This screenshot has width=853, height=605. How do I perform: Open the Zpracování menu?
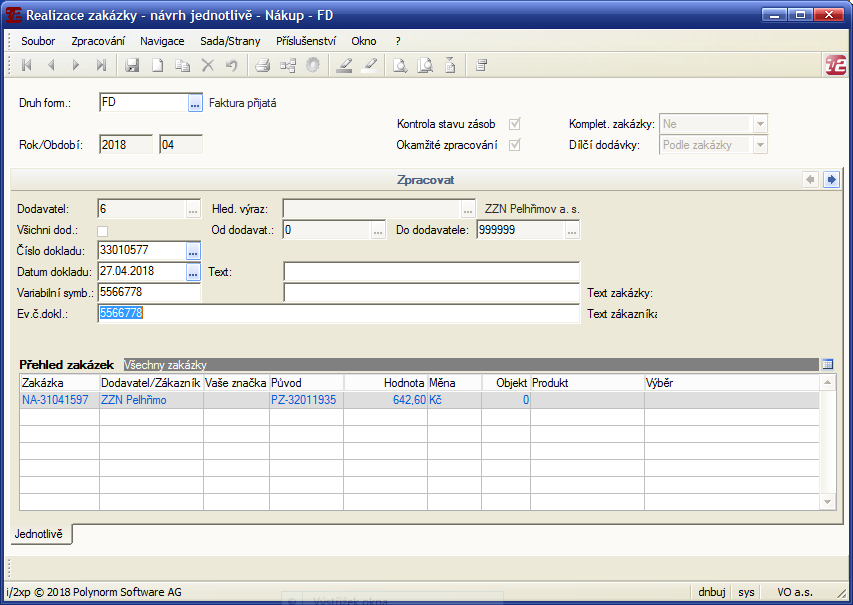pyautogui.click(x=98, y=41)
